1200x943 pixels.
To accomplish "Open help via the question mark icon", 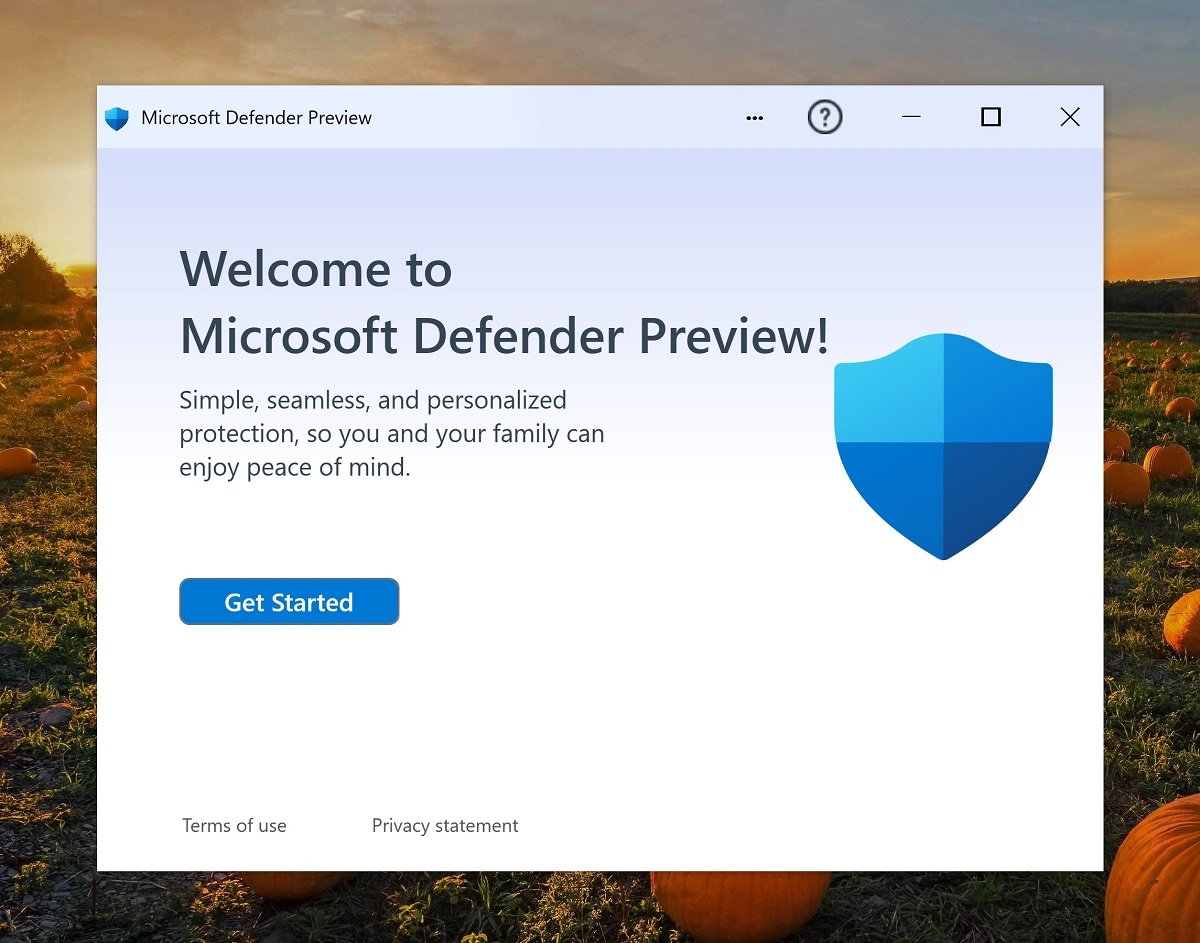I will tap(825, 117).
